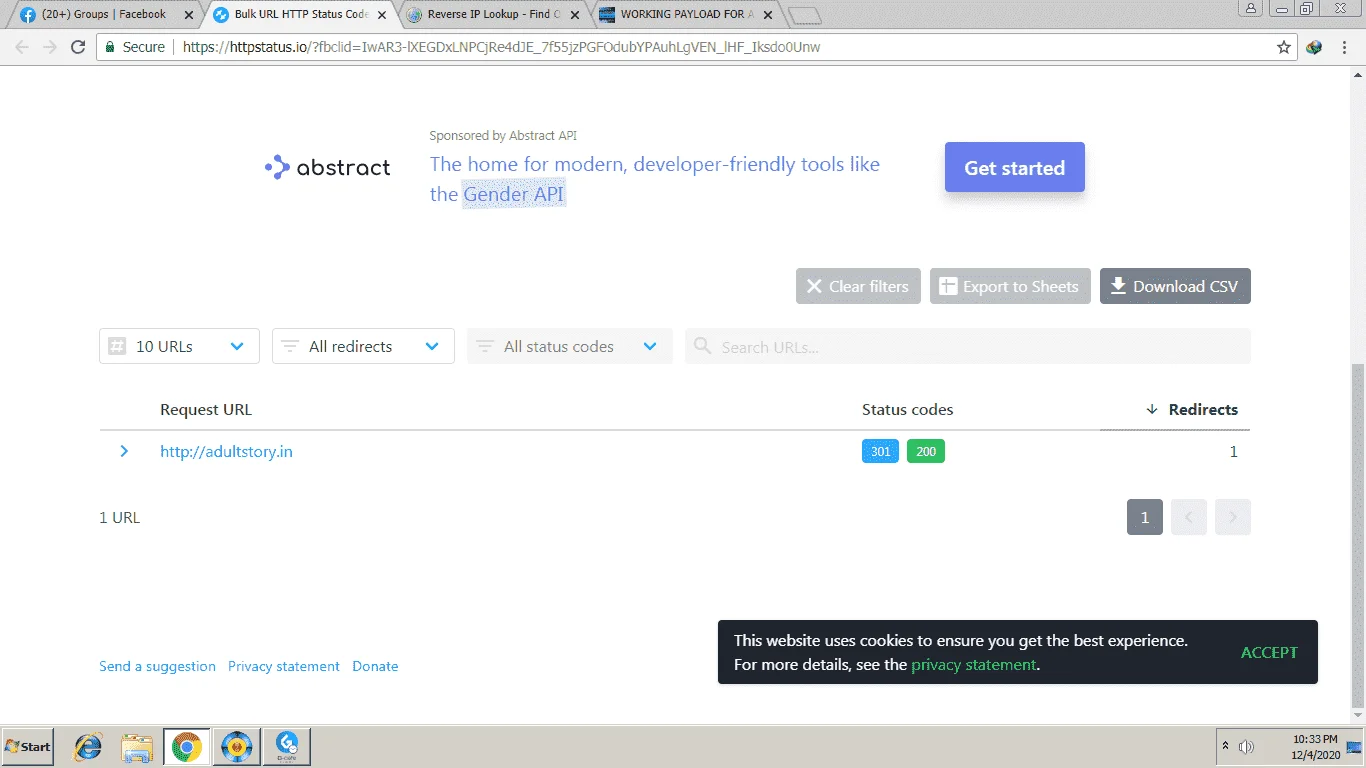Click the Request URL column header
The width and height of the screenshot is (1366, 768).
click(206, 409)
